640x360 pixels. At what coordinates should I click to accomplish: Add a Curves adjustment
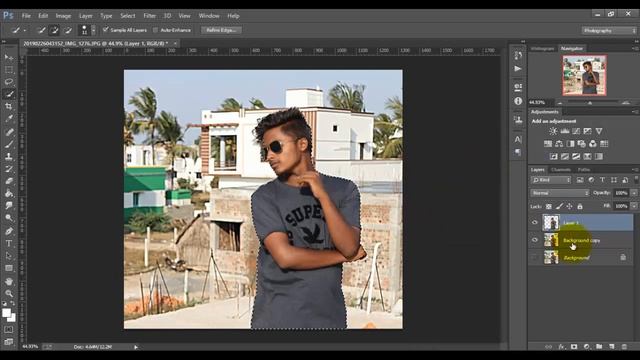576,131
